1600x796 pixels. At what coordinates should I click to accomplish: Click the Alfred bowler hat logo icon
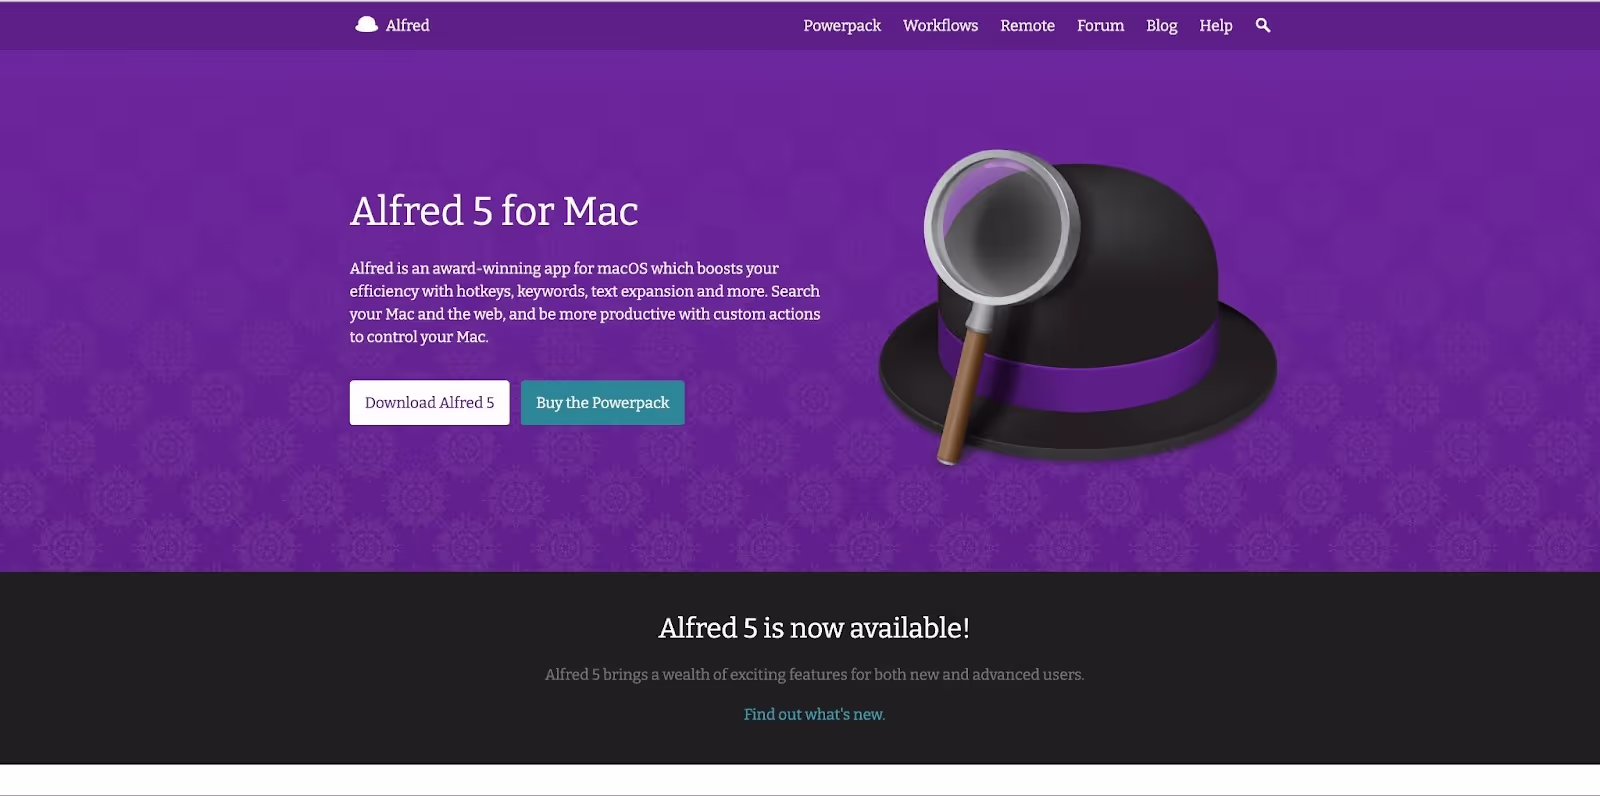[x=366, y=25]
